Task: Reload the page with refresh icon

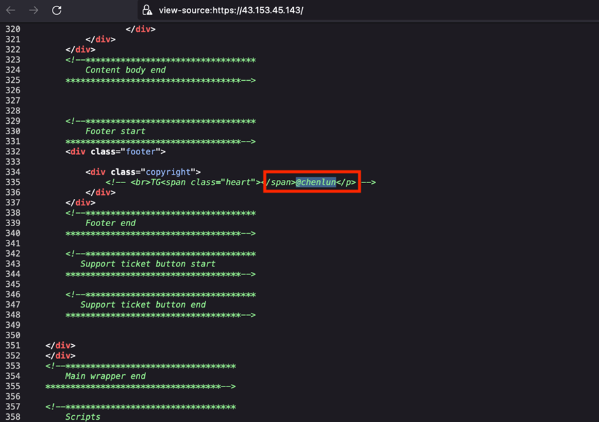Action: [x=57, y=10]
